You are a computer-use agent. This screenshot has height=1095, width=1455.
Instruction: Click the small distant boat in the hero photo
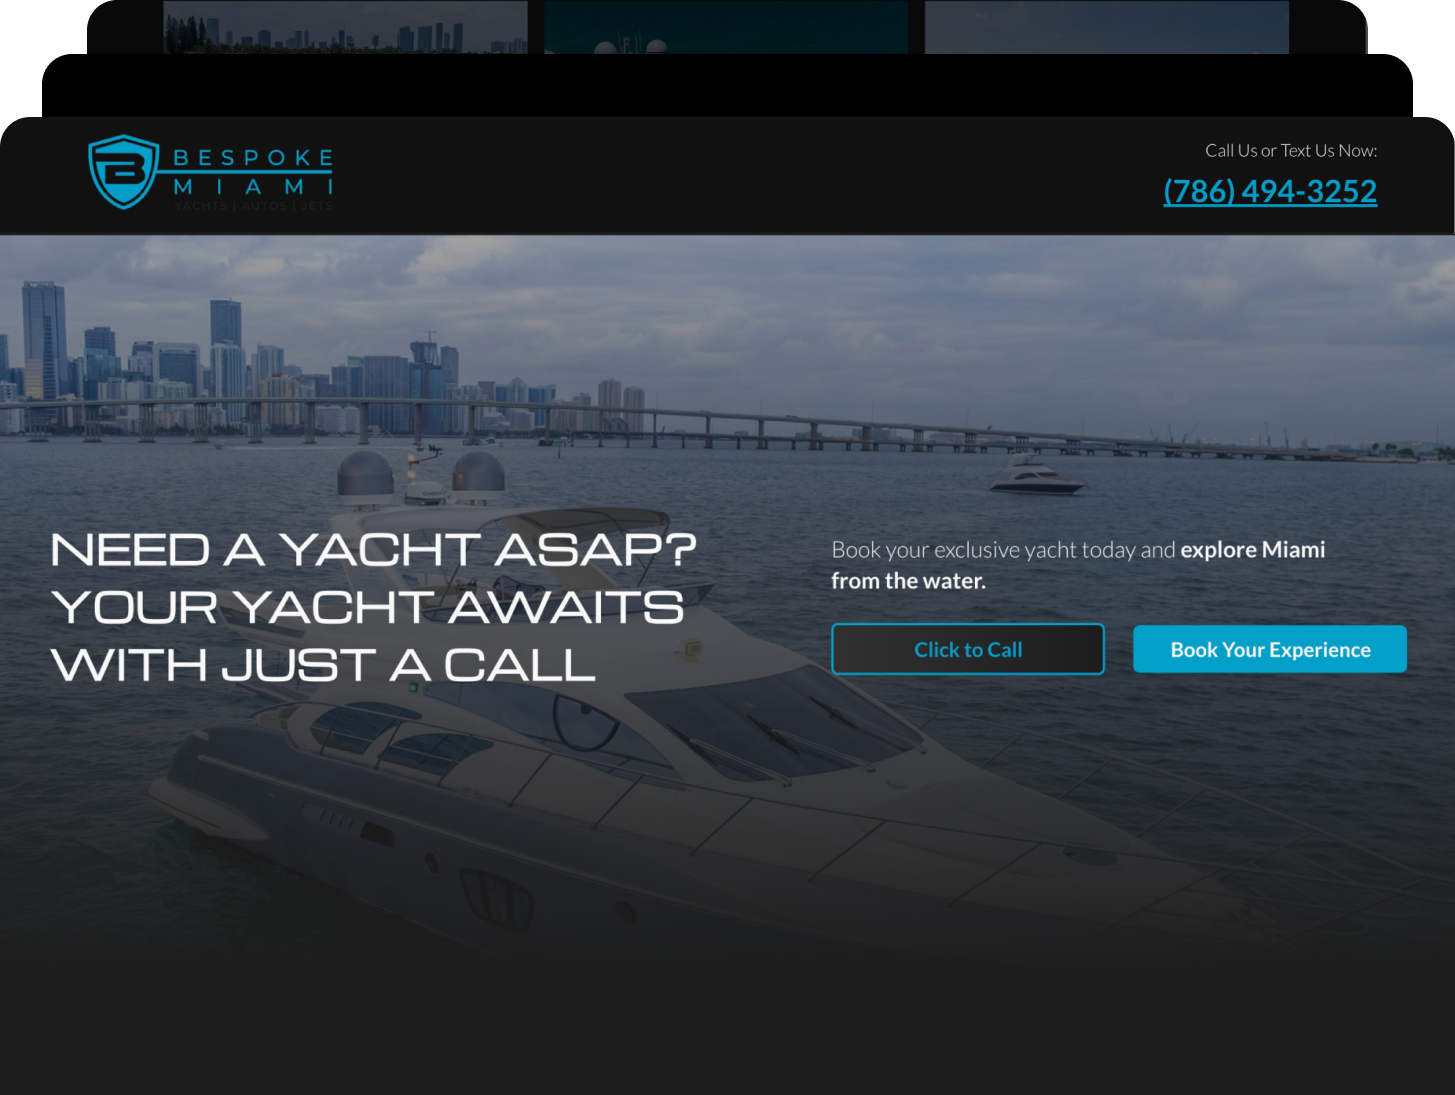[x=1035, y=475]
